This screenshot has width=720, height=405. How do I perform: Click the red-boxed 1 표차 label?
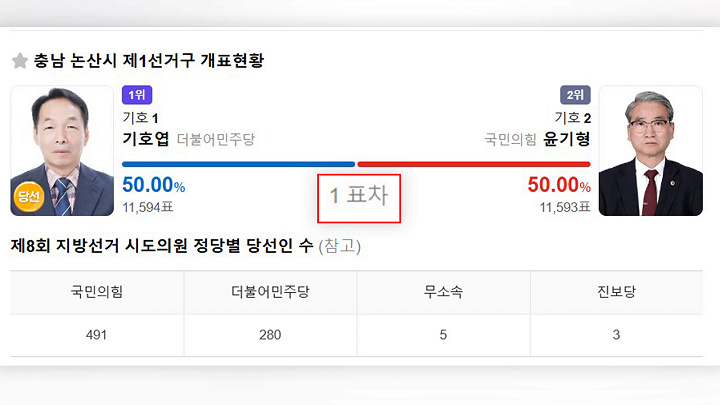point(359,198)
